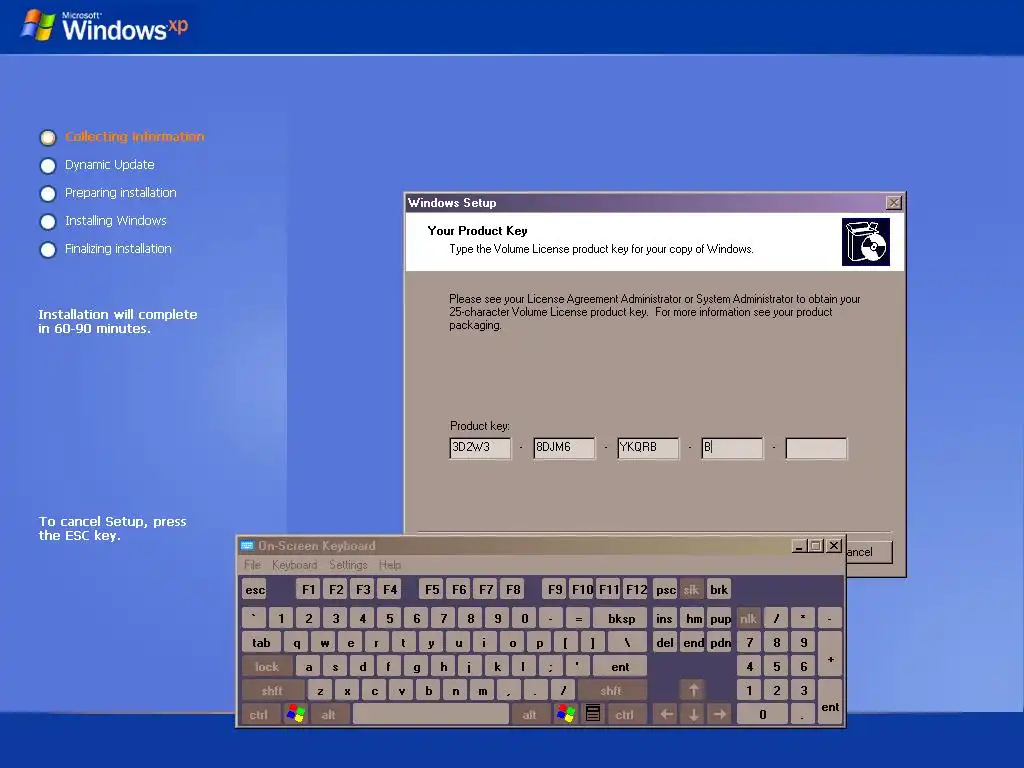Click the psc print screen key

[665, 590]
